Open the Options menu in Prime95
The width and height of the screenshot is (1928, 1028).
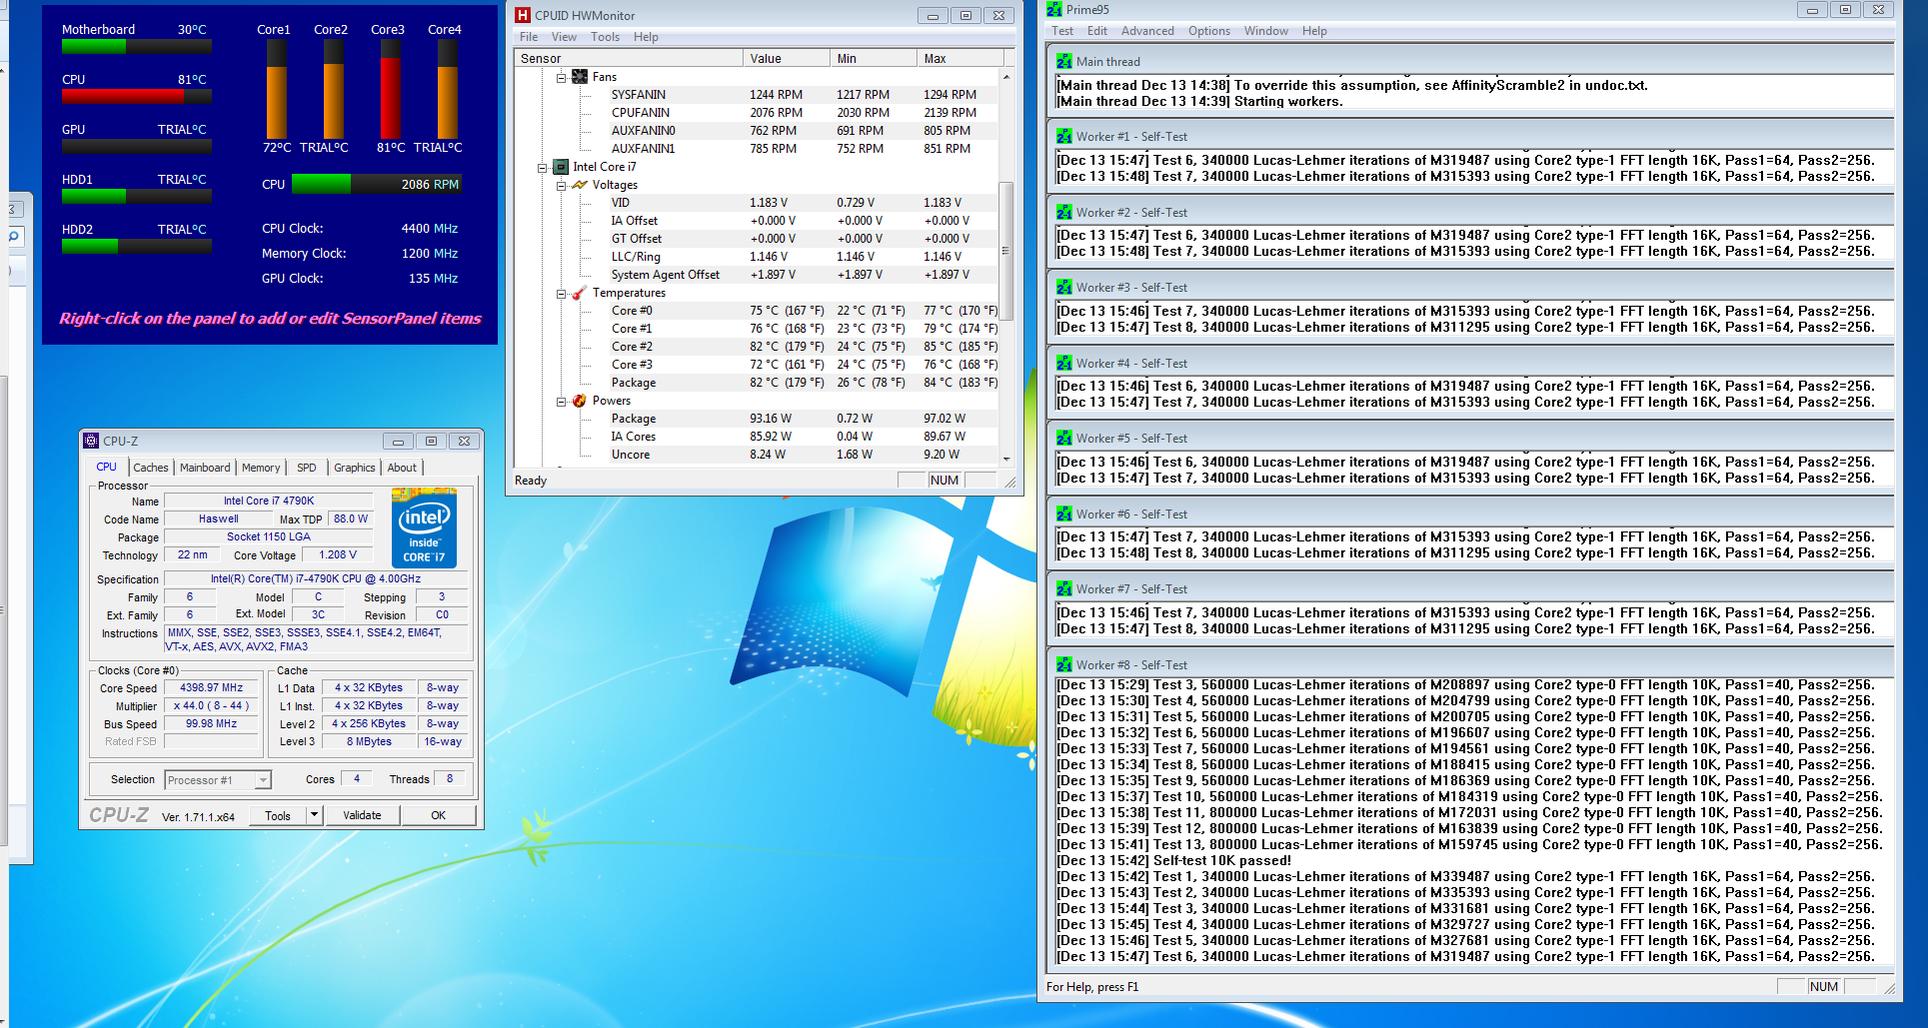point(1209,31)
